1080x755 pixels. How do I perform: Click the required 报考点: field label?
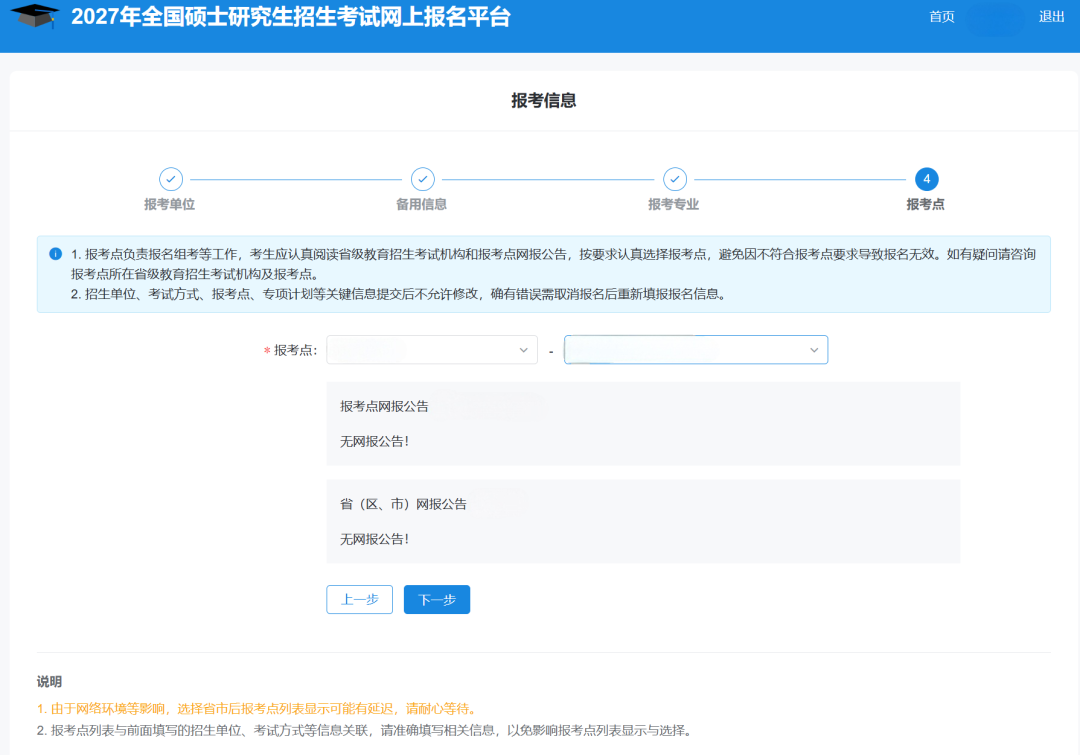pos(291,351)
